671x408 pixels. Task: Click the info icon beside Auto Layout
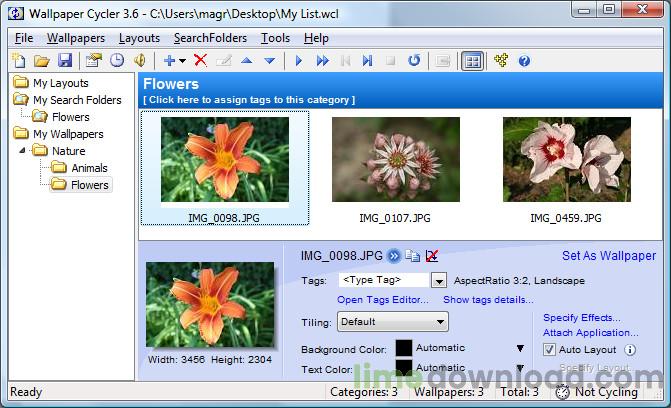[630, 350]
